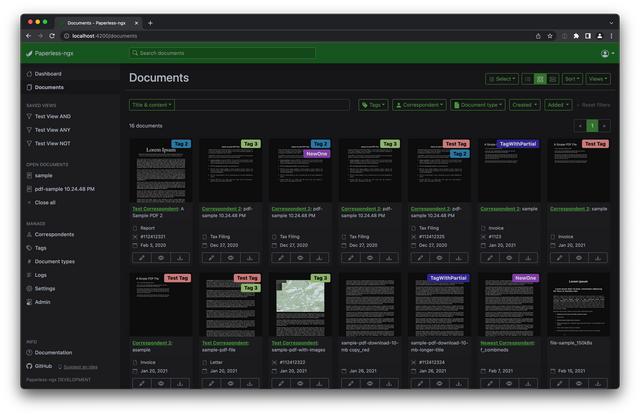
Task: Open the Tags filter dropdown
Action: (373, 105)
